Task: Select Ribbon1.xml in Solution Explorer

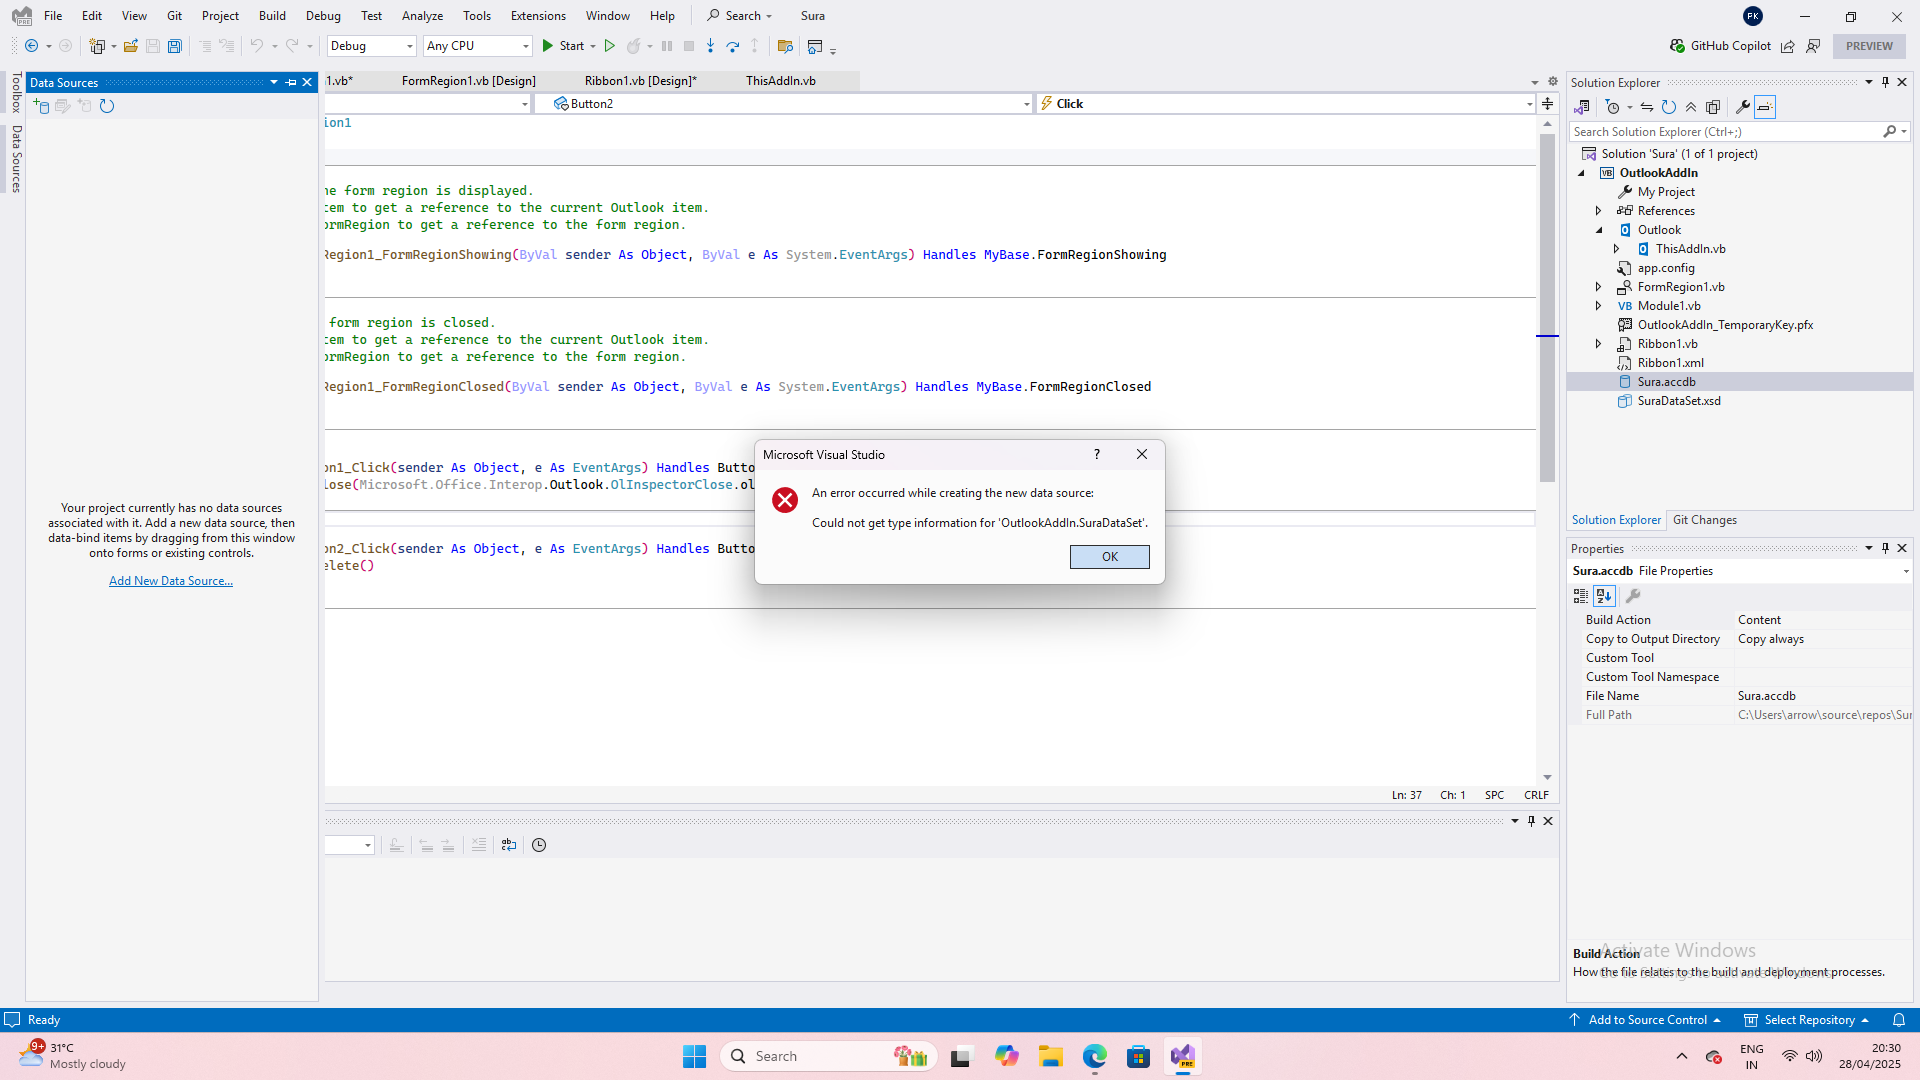Action: [1670, 363]
